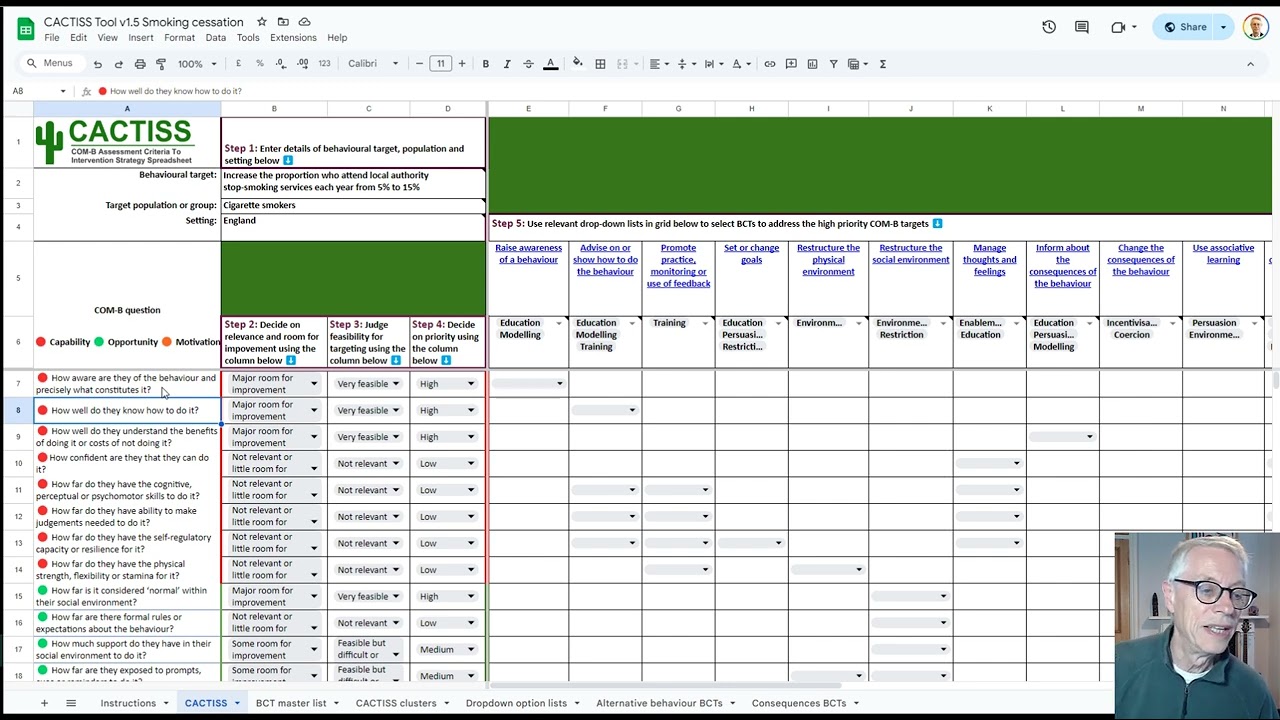Collapse the toolbar with the chevron
The image size is (1280, 720).
[x=1250, y=64]
